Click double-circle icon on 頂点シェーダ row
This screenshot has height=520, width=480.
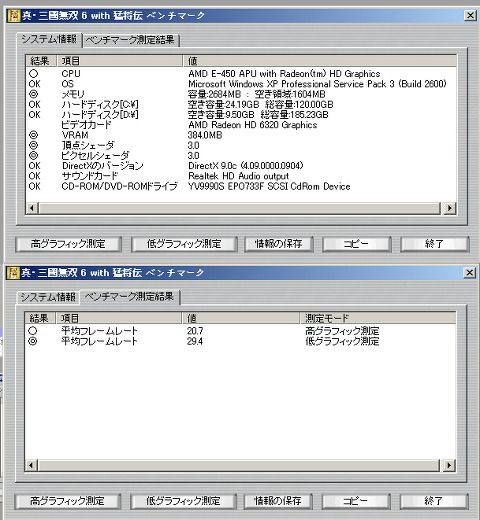point(33,145)
